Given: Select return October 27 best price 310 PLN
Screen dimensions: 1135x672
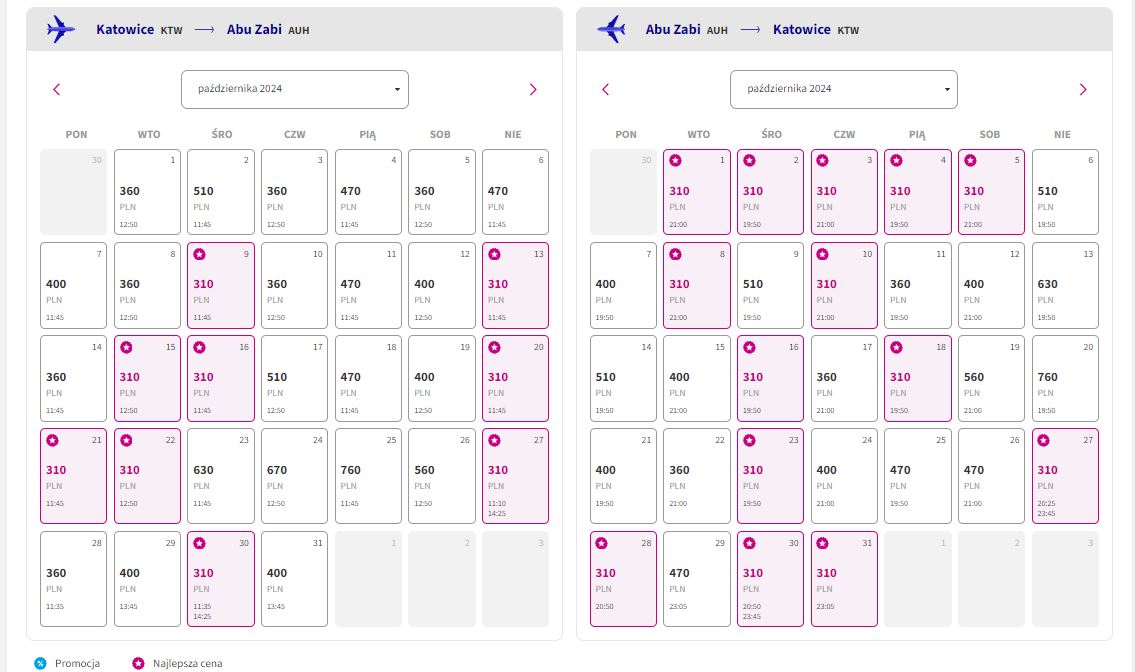Looking at the screenshot, I should click(x=1065, y=476).
